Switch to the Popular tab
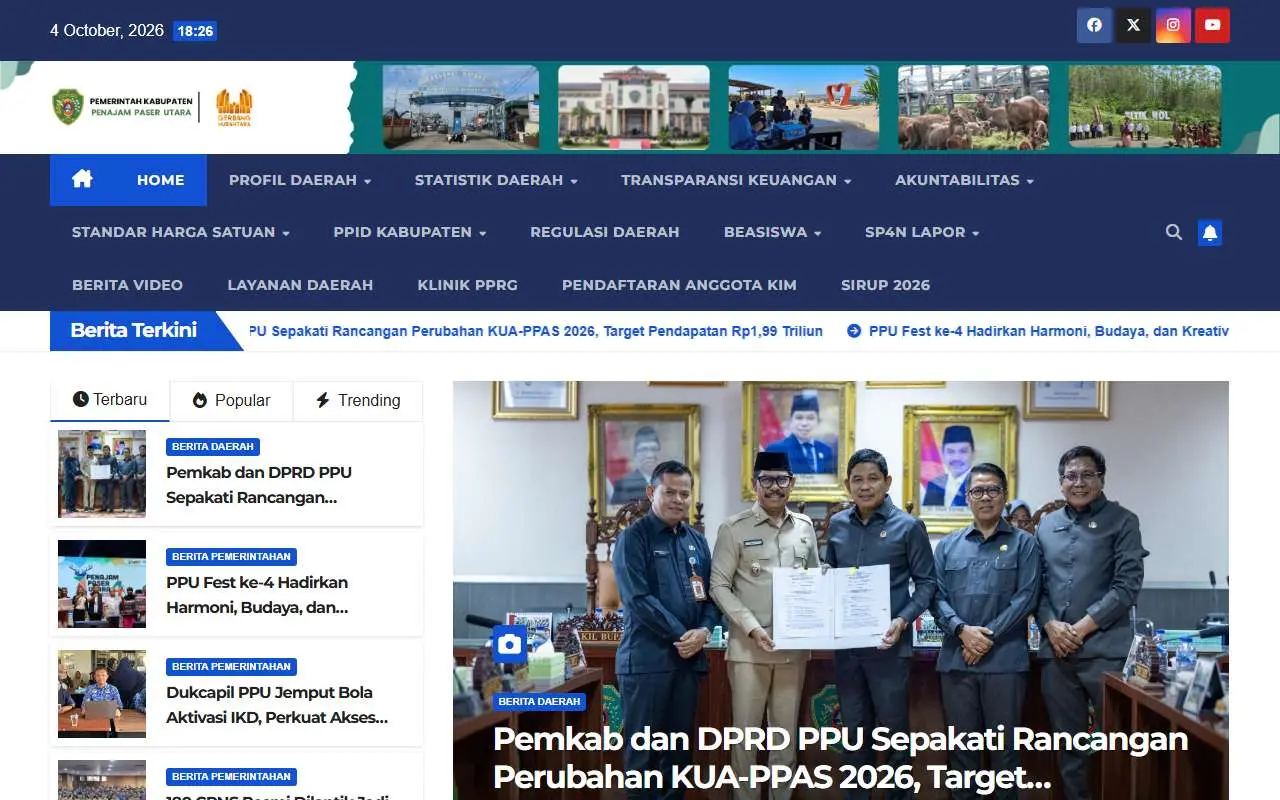The height and width of the screenshot is (800, 1280). [x=231, y=400]
